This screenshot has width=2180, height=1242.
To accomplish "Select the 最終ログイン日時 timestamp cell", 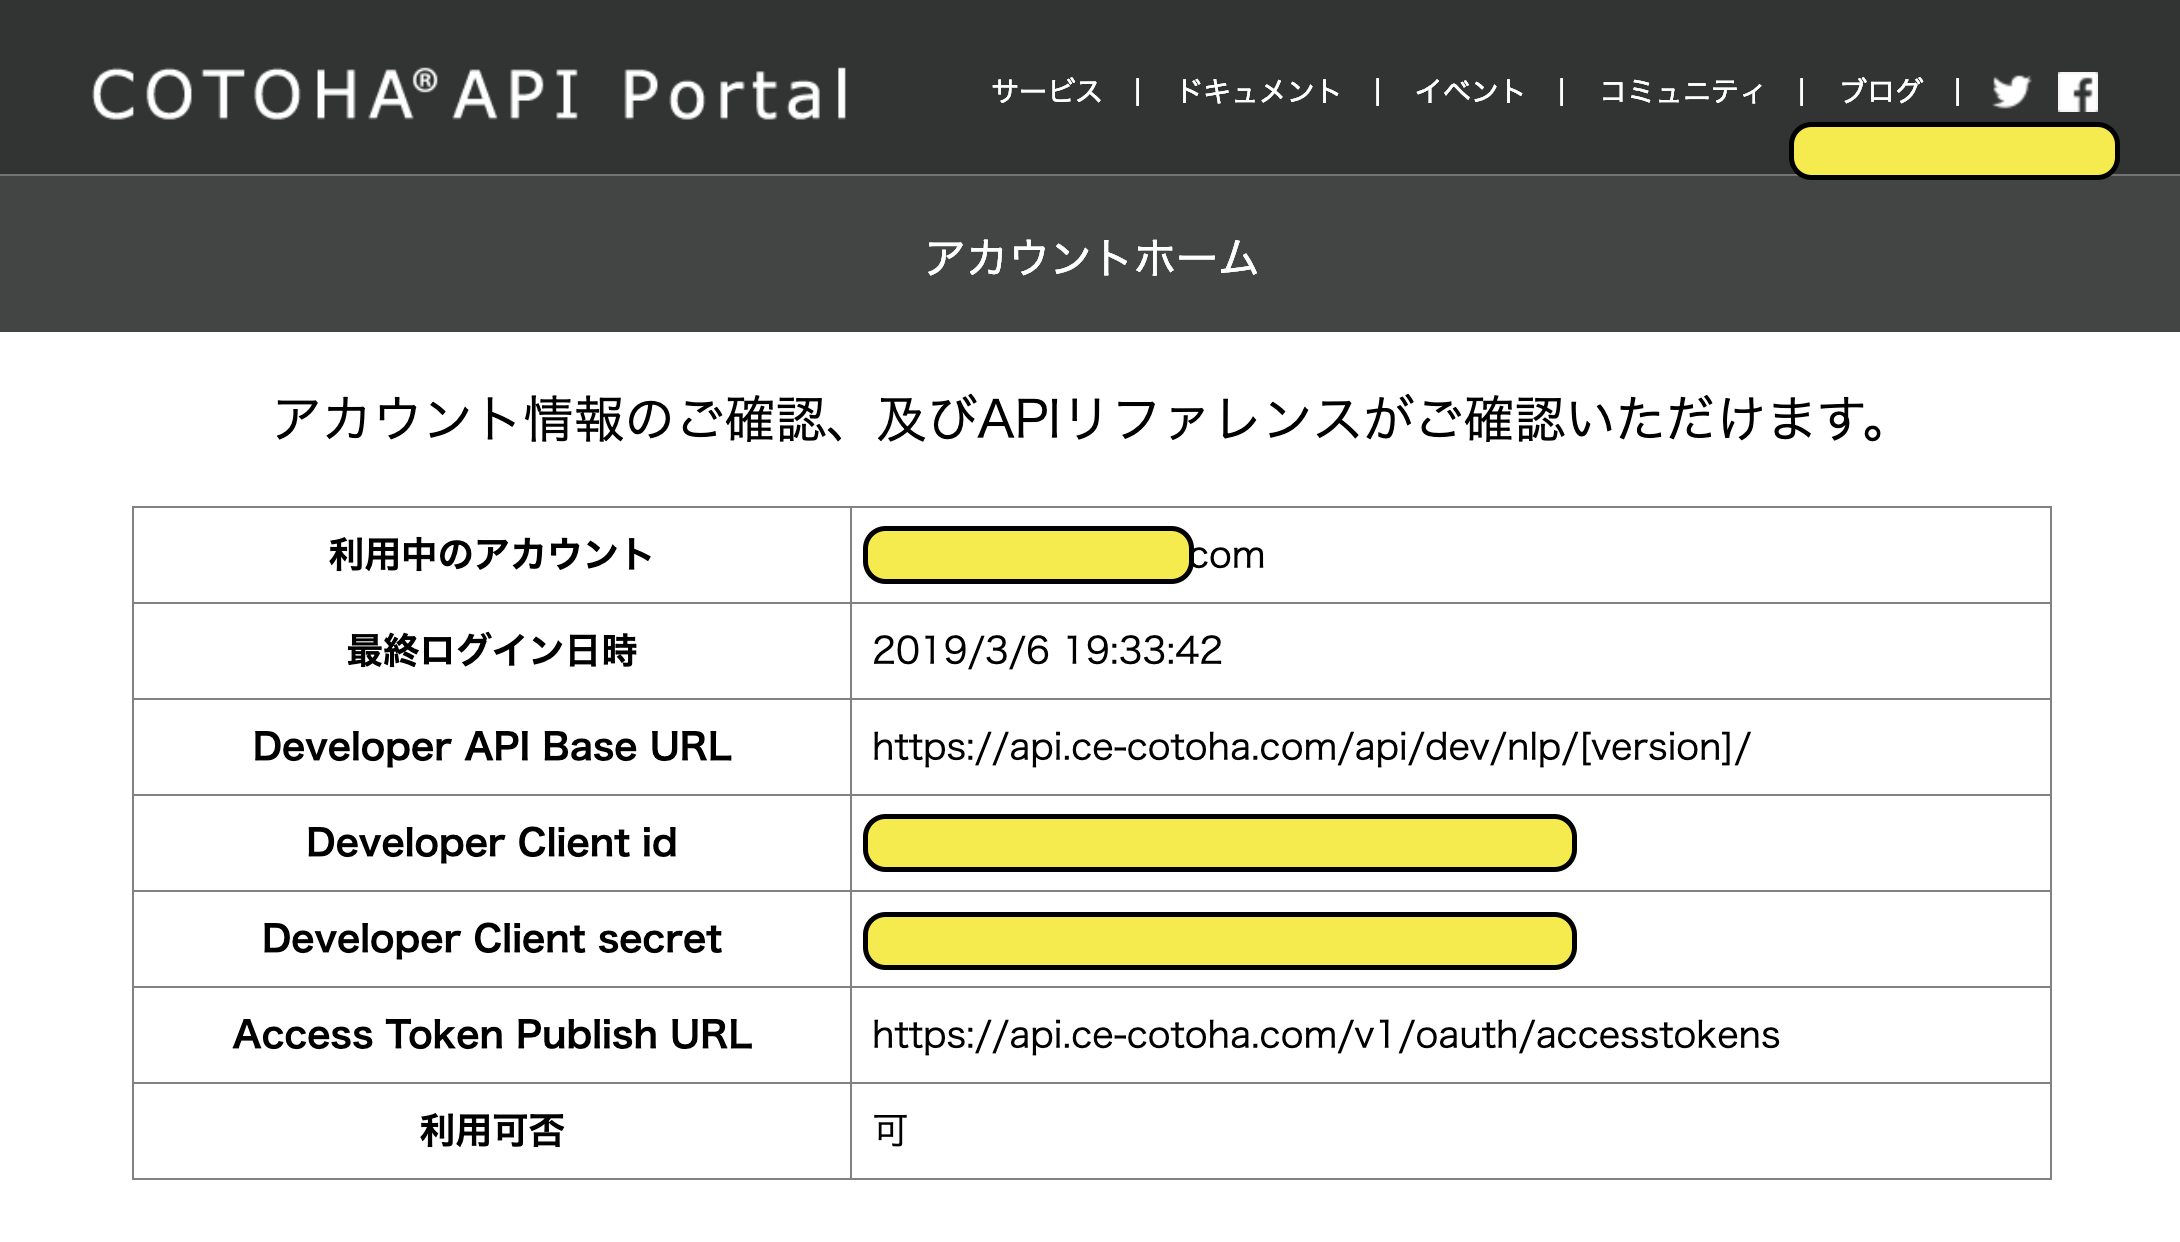I will click(1047, 651).
